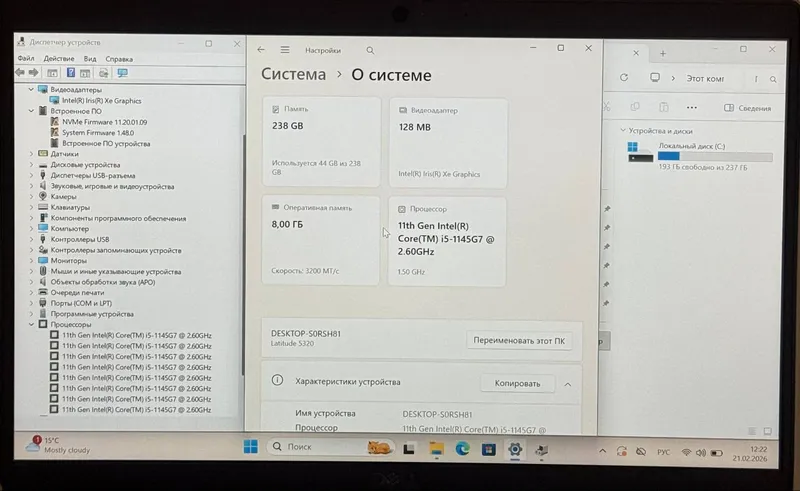The width and height of the screenshot is (800, 491).
Task: Expand Порты (COM и LPT) node
Action: (x=31, y=303)
